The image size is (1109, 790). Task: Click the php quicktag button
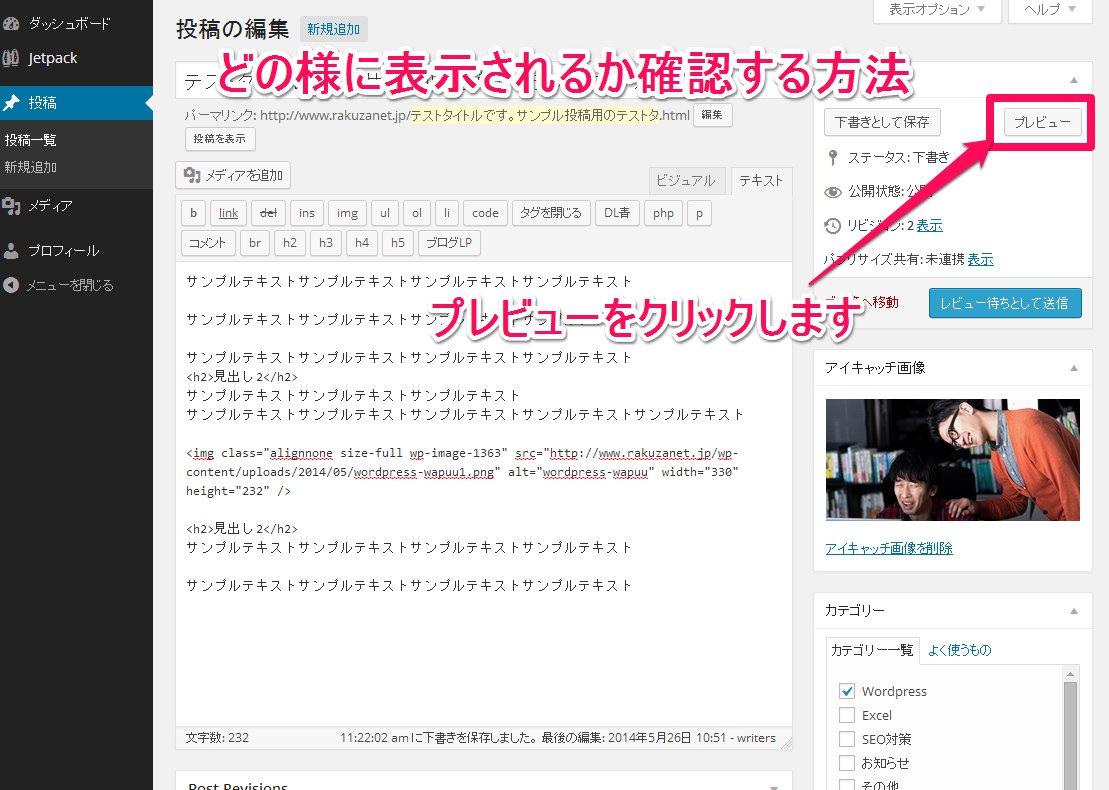click(663, 213)
